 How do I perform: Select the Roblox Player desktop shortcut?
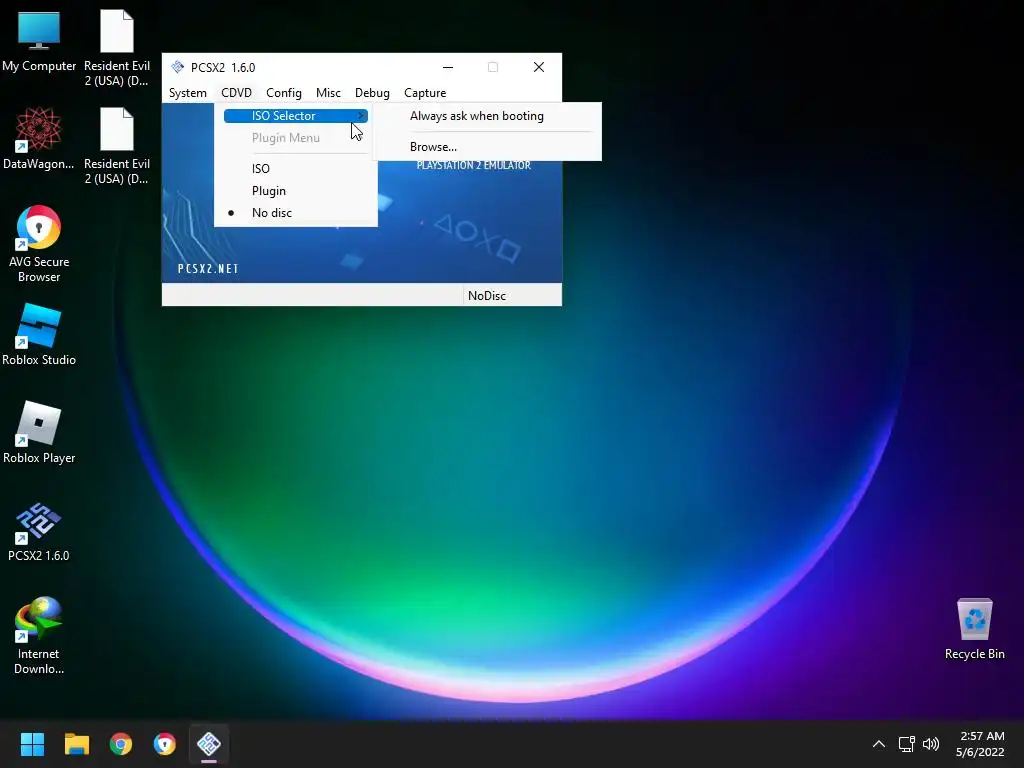pos(39,432)
